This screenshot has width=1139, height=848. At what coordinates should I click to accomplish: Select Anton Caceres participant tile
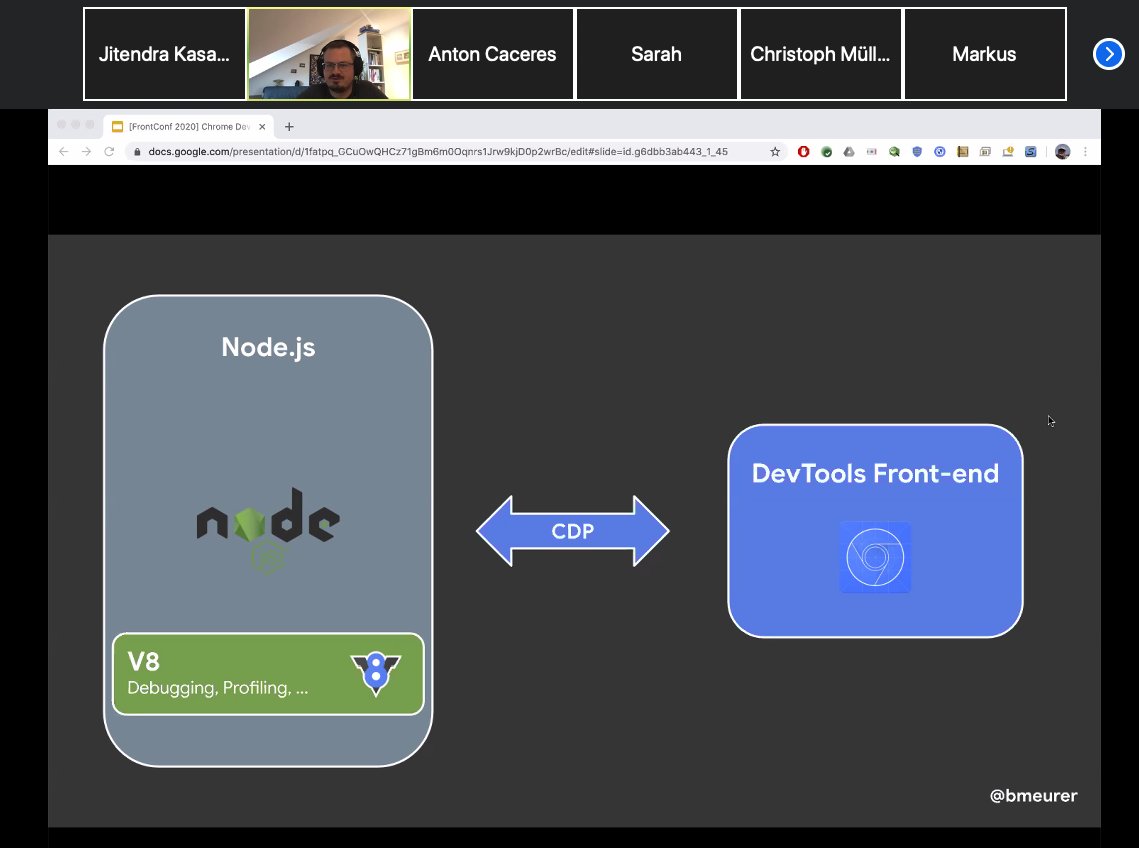click(x=493, y=54)
